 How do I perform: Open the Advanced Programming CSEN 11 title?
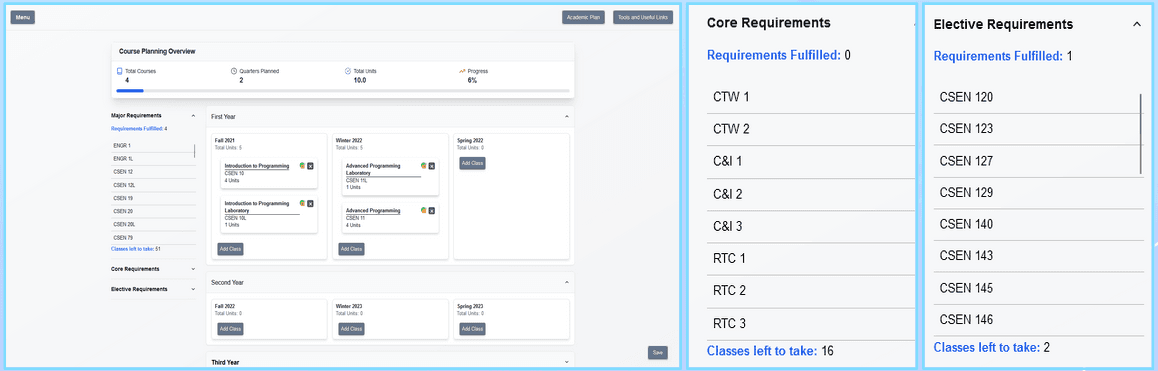click(x=373, y=211)
